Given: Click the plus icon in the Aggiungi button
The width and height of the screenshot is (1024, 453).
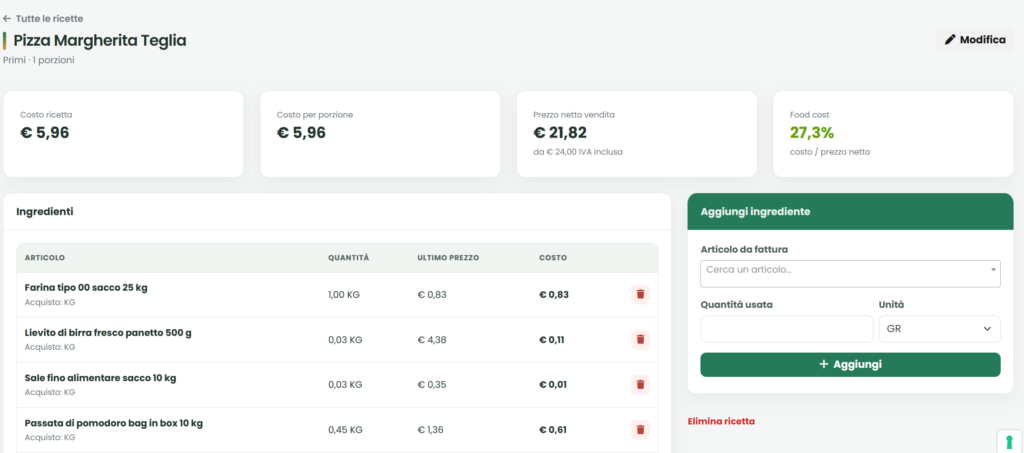Looking at the screenshot, I should click(x=824, y=364).
